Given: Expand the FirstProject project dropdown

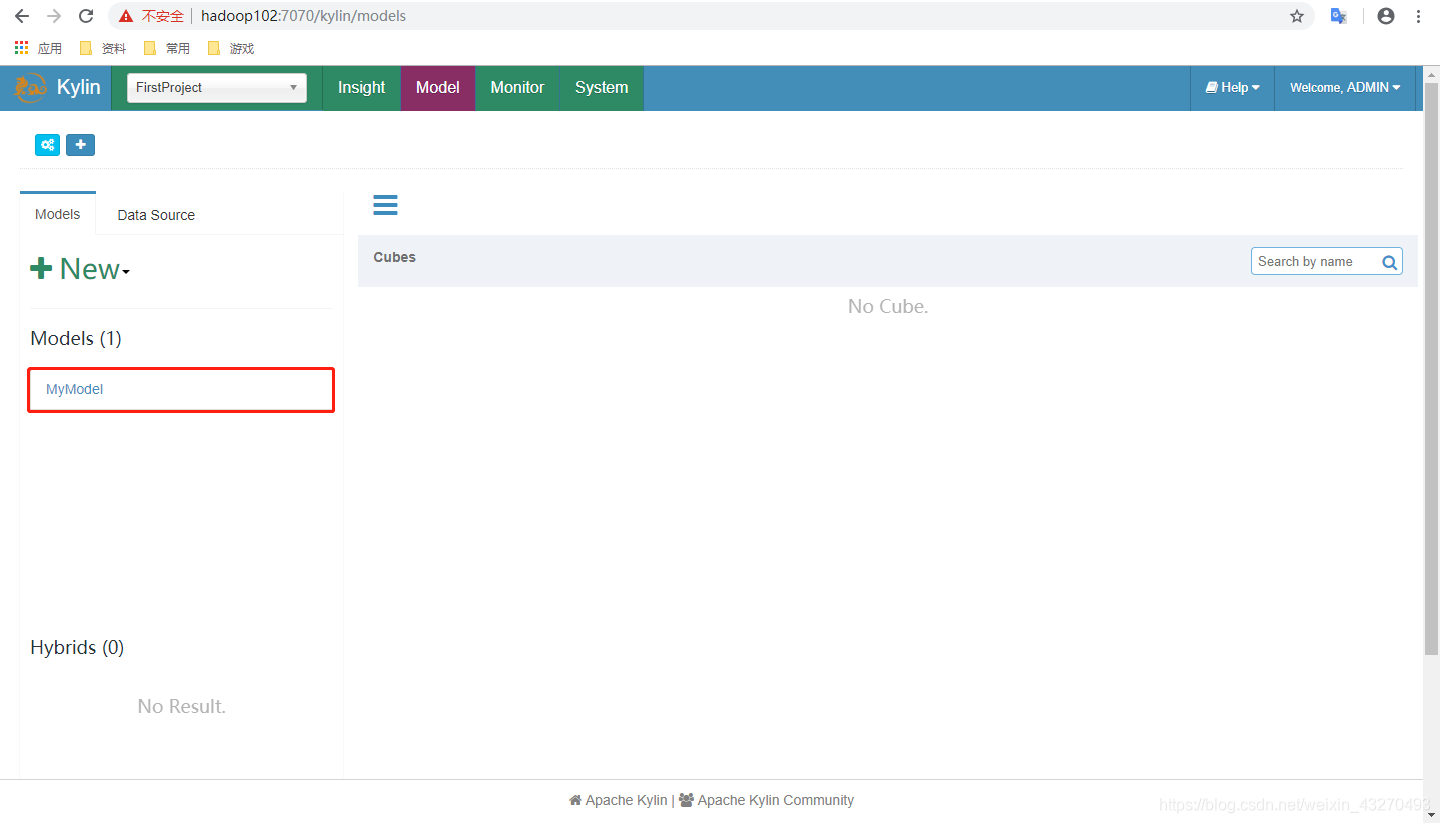Looking at the screenshot, I should (216, 88).
